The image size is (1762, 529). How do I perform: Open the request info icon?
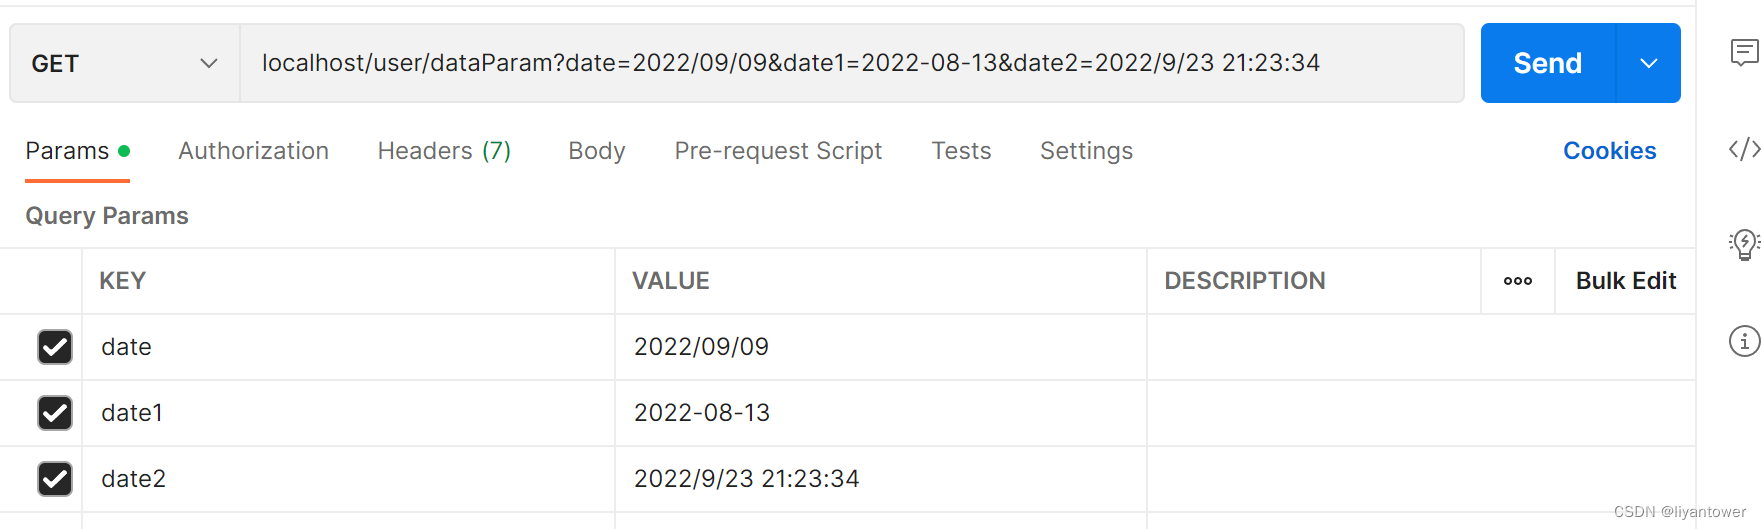(1744, 341)
